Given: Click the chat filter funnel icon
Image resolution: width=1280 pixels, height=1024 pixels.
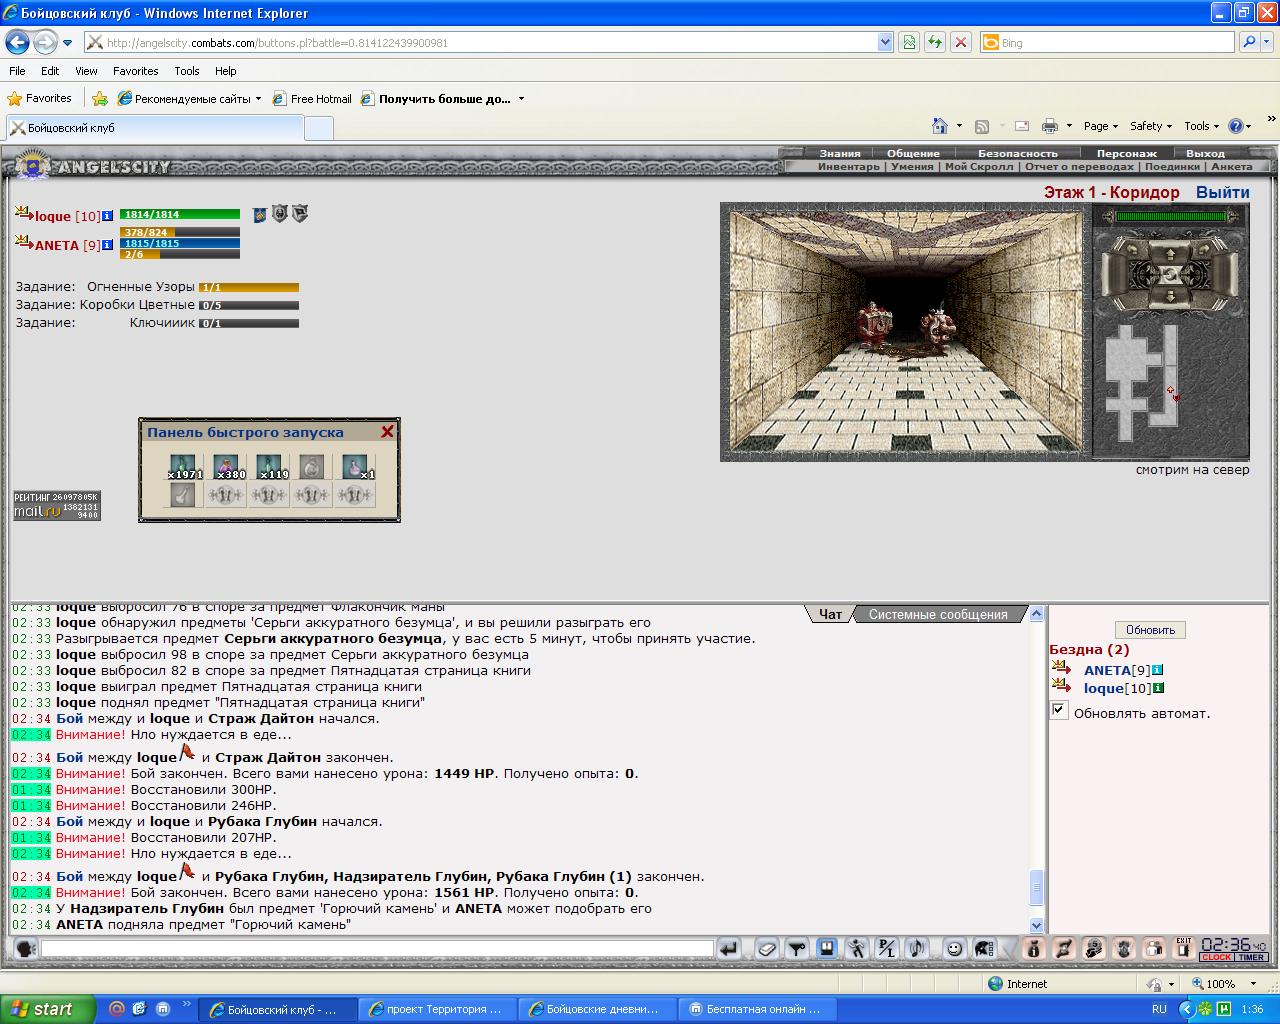Looking at the screenshot, I should pyautogui.click(x=796, y=948).
